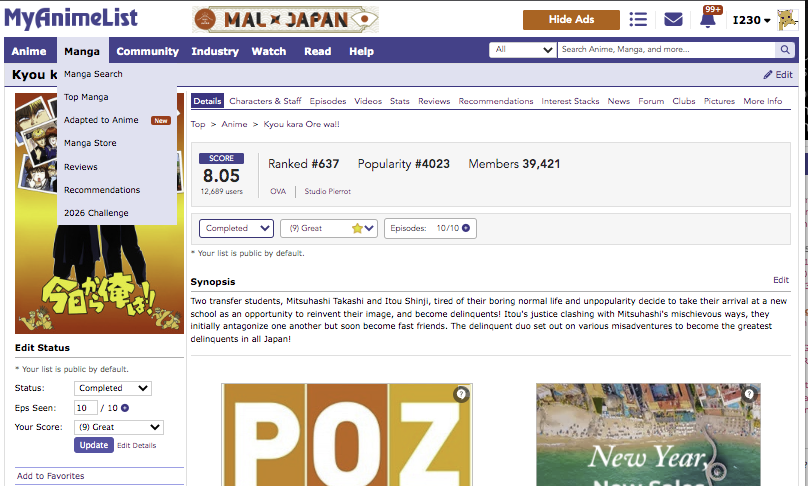Switch to News tab
808x486 pixels.
(x=618, y=101)
